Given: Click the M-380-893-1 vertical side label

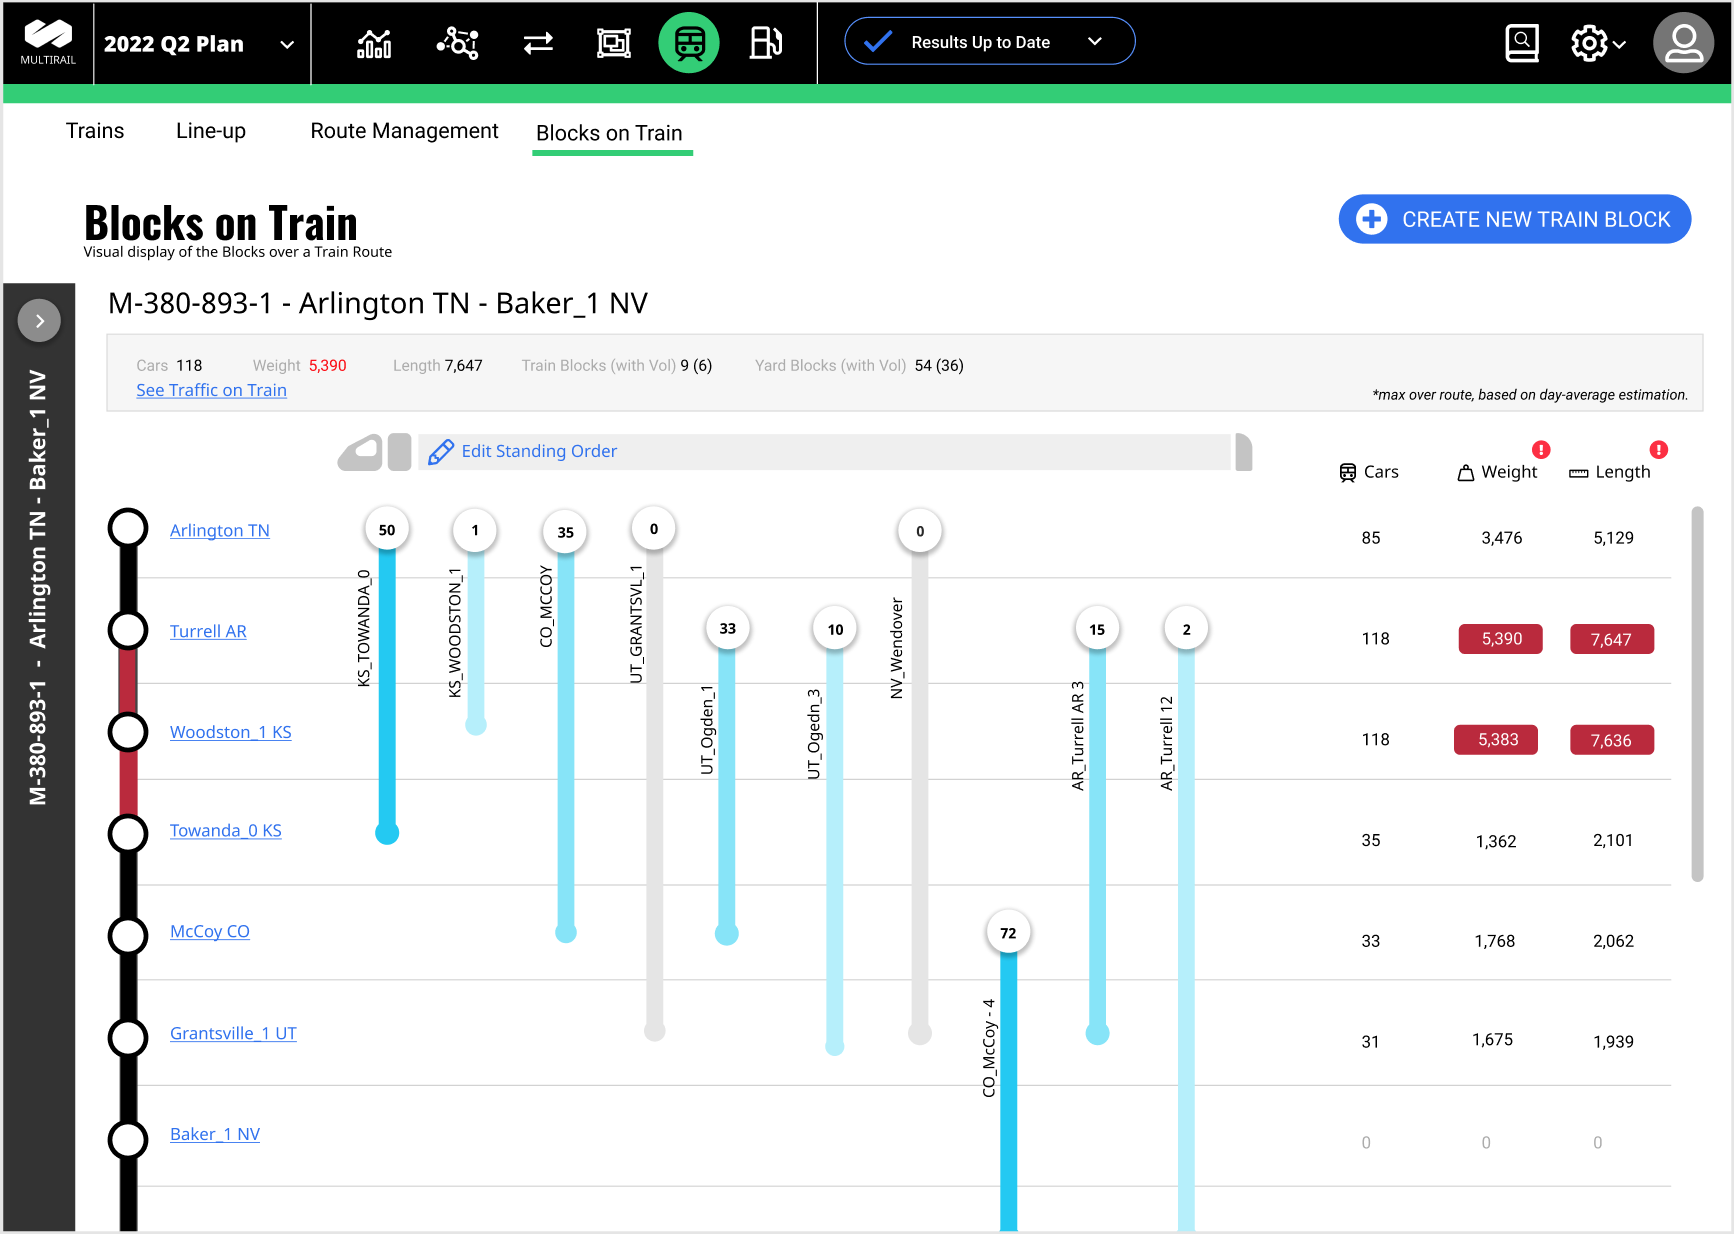Looking at the screenshot, I should [x=38, y=588].
